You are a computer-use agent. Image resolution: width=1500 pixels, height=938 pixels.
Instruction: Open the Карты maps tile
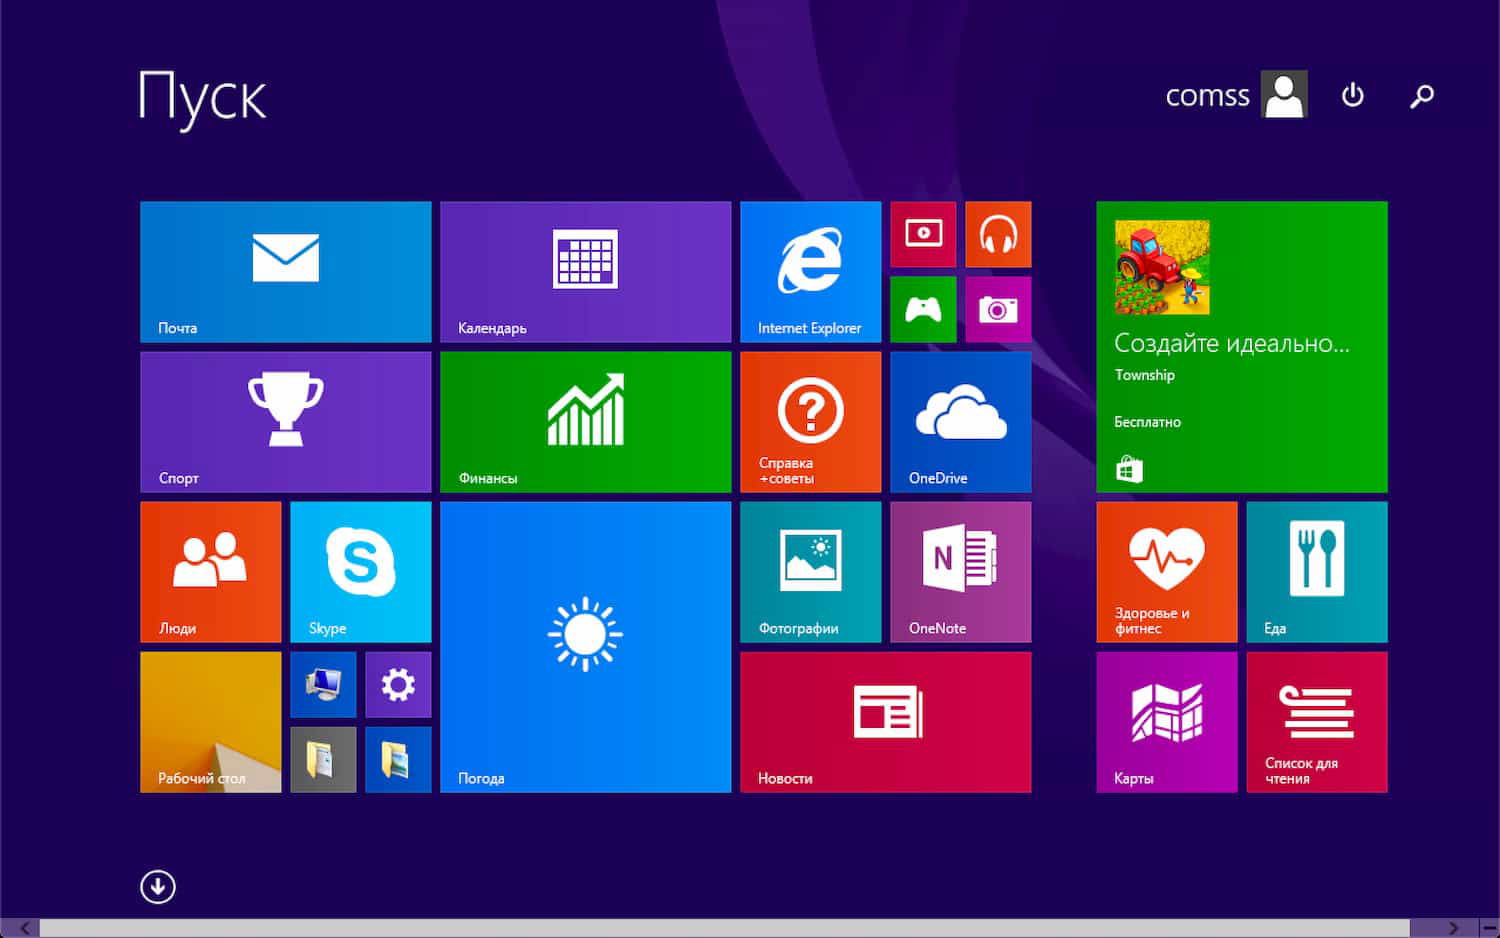pyautogui.click(x=1166, y=722)
